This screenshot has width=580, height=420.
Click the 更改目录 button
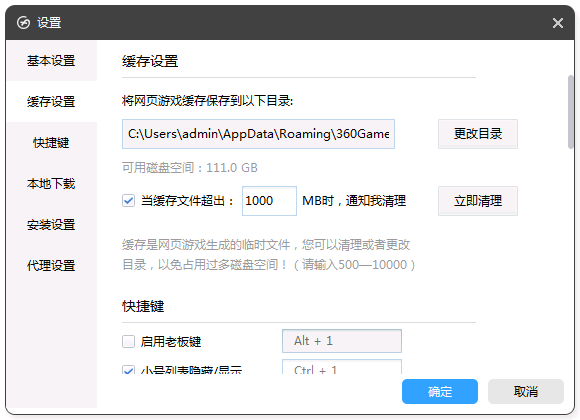tap(478, 134)
